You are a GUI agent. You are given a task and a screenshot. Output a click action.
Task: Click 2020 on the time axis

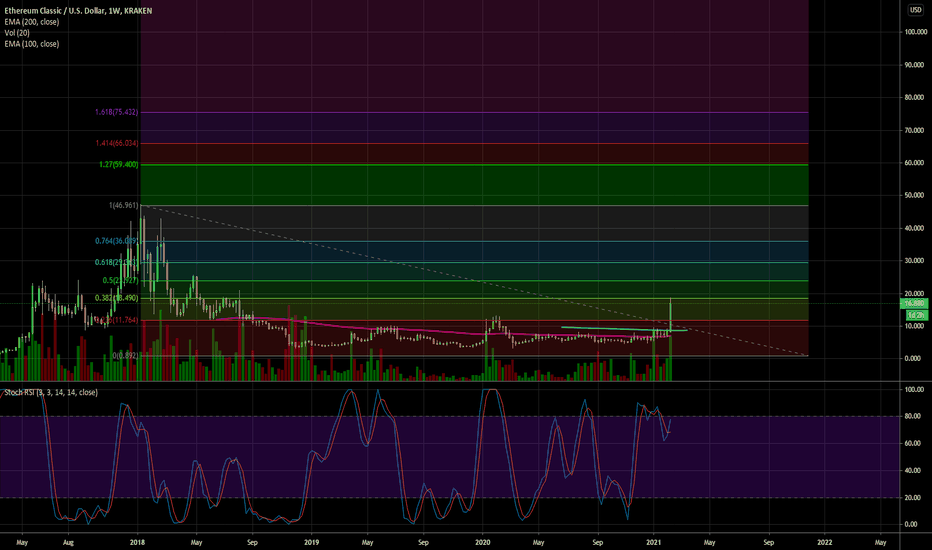(483, 542)
